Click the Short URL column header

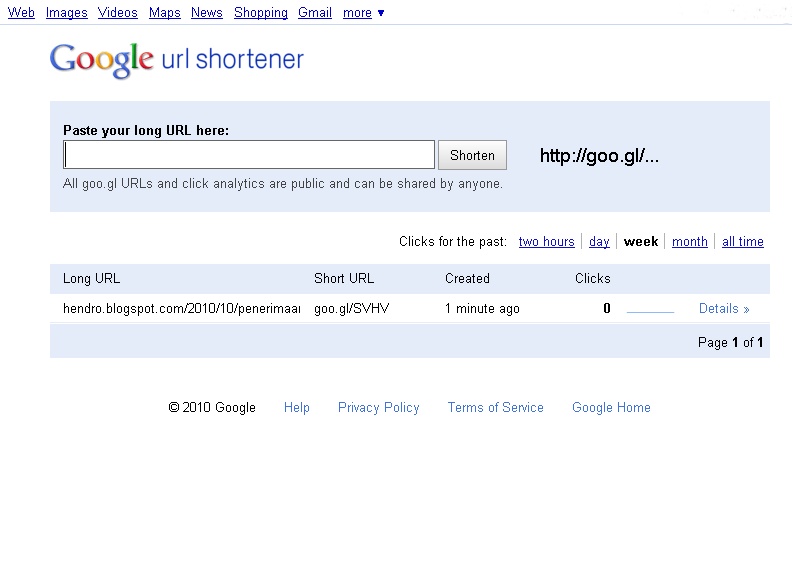coord(344,278)
